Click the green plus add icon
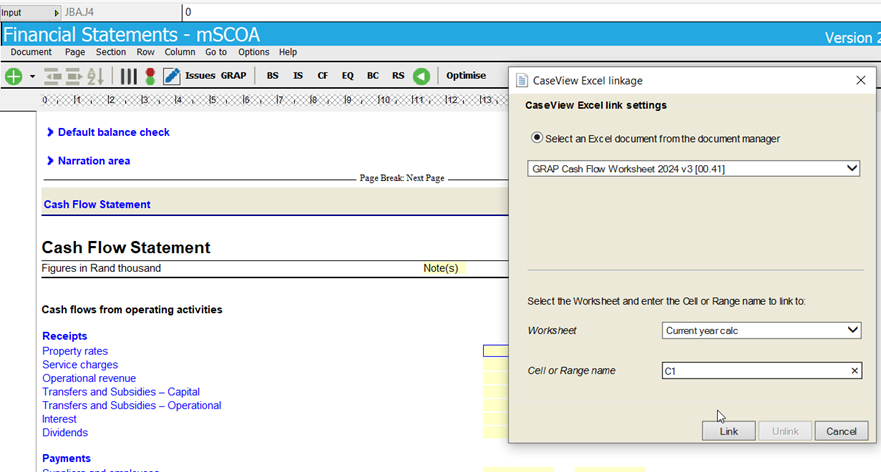Screen dimensions: 881x472 13,76
